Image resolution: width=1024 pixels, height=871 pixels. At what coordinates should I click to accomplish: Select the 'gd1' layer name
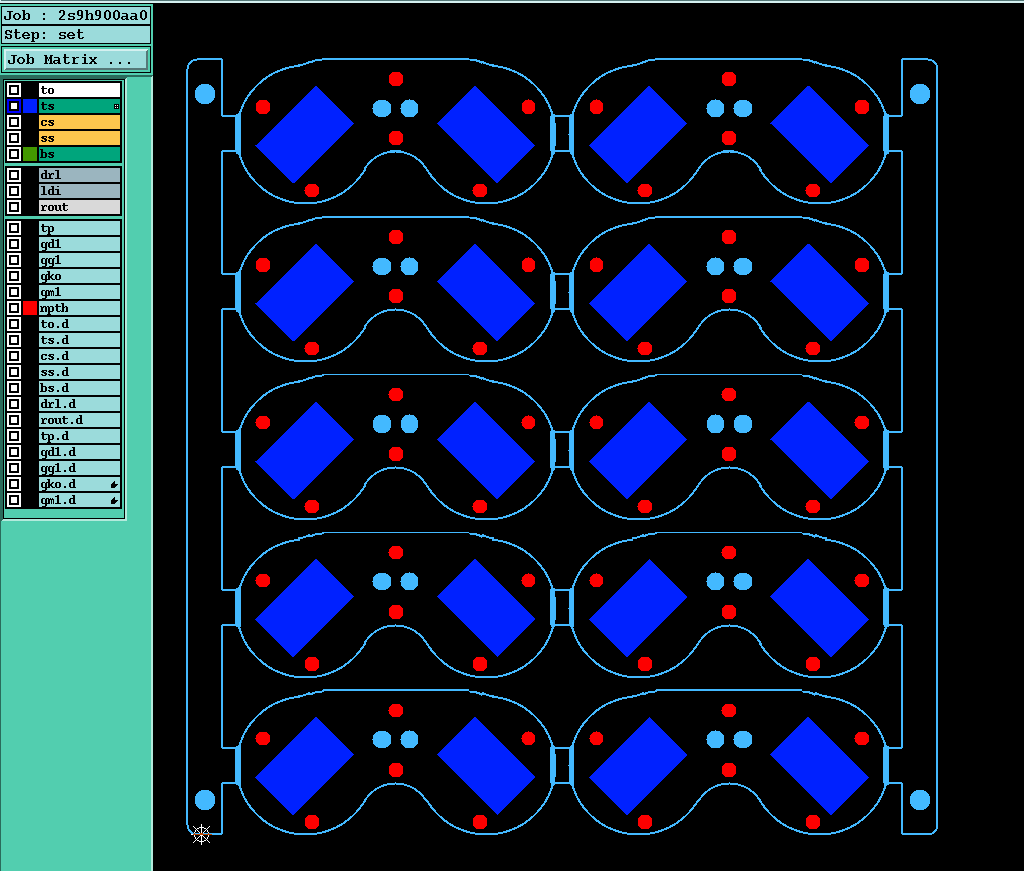(x=80, y=244)
